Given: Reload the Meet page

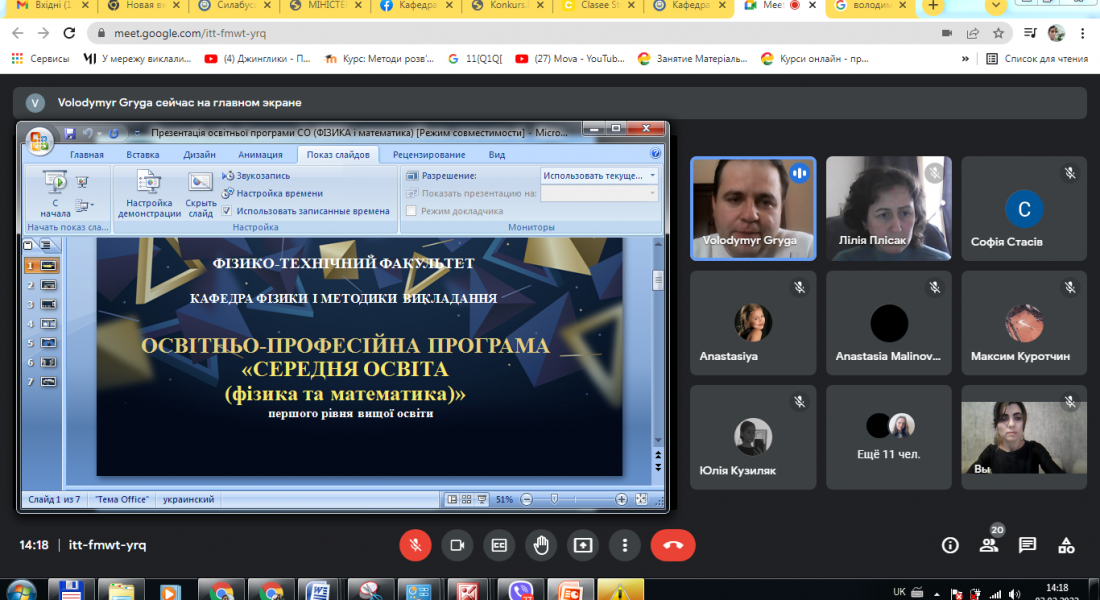Looking at the screenshot, I should click(x=70, y=33).
